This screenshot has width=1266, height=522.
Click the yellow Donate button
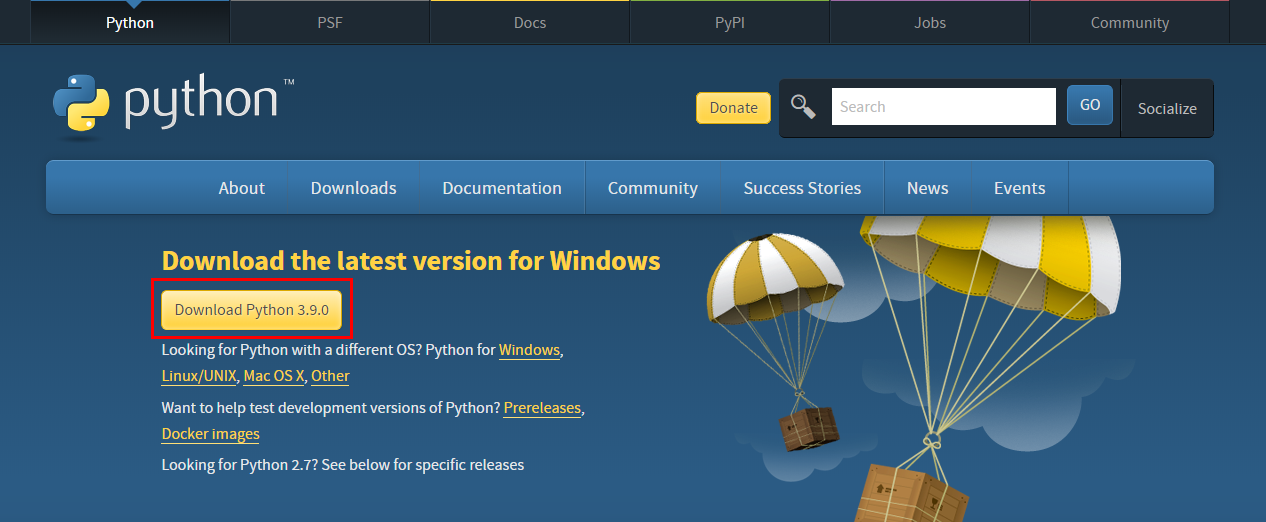(733, 108)
